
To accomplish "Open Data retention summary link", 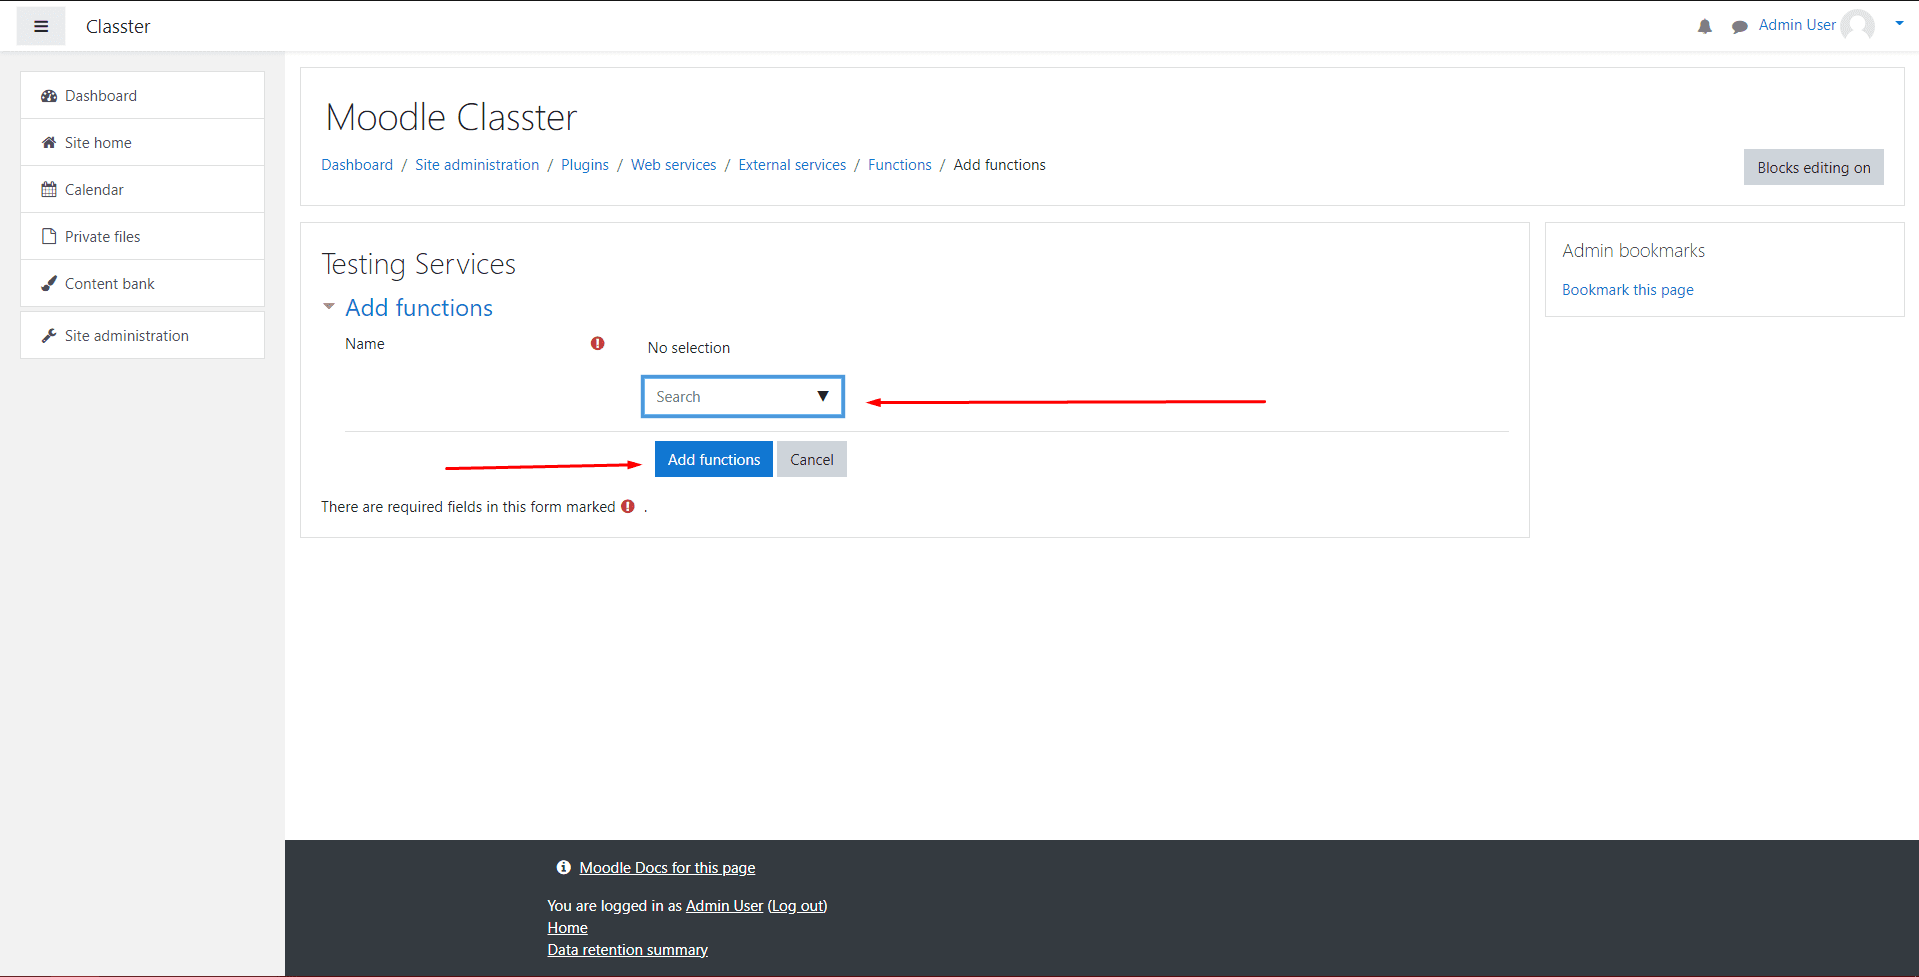I will pos(627,950).
